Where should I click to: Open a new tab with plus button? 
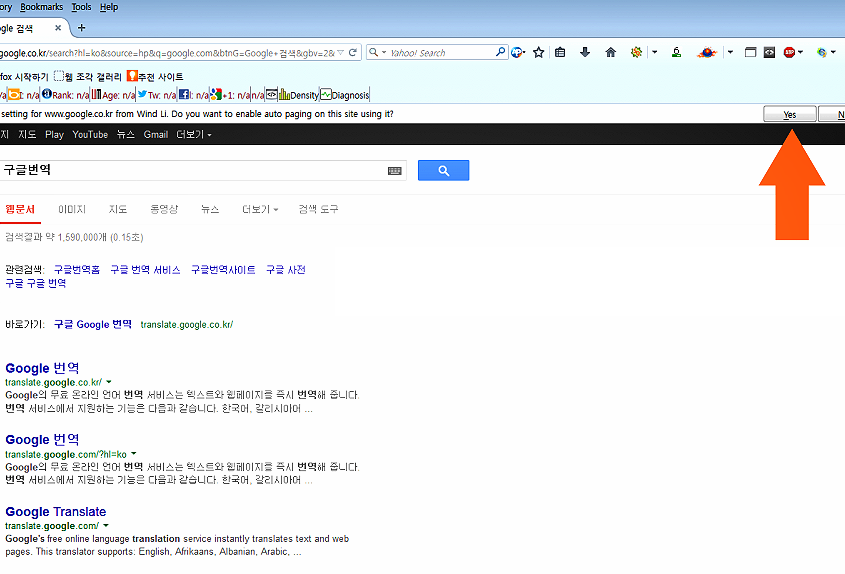pos(81,27)
